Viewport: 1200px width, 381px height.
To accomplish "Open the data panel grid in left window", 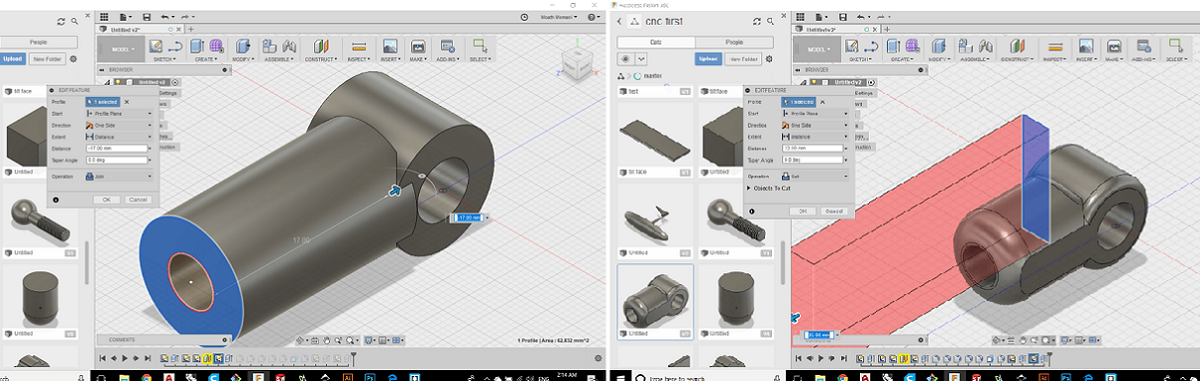I will click(104, 18).
